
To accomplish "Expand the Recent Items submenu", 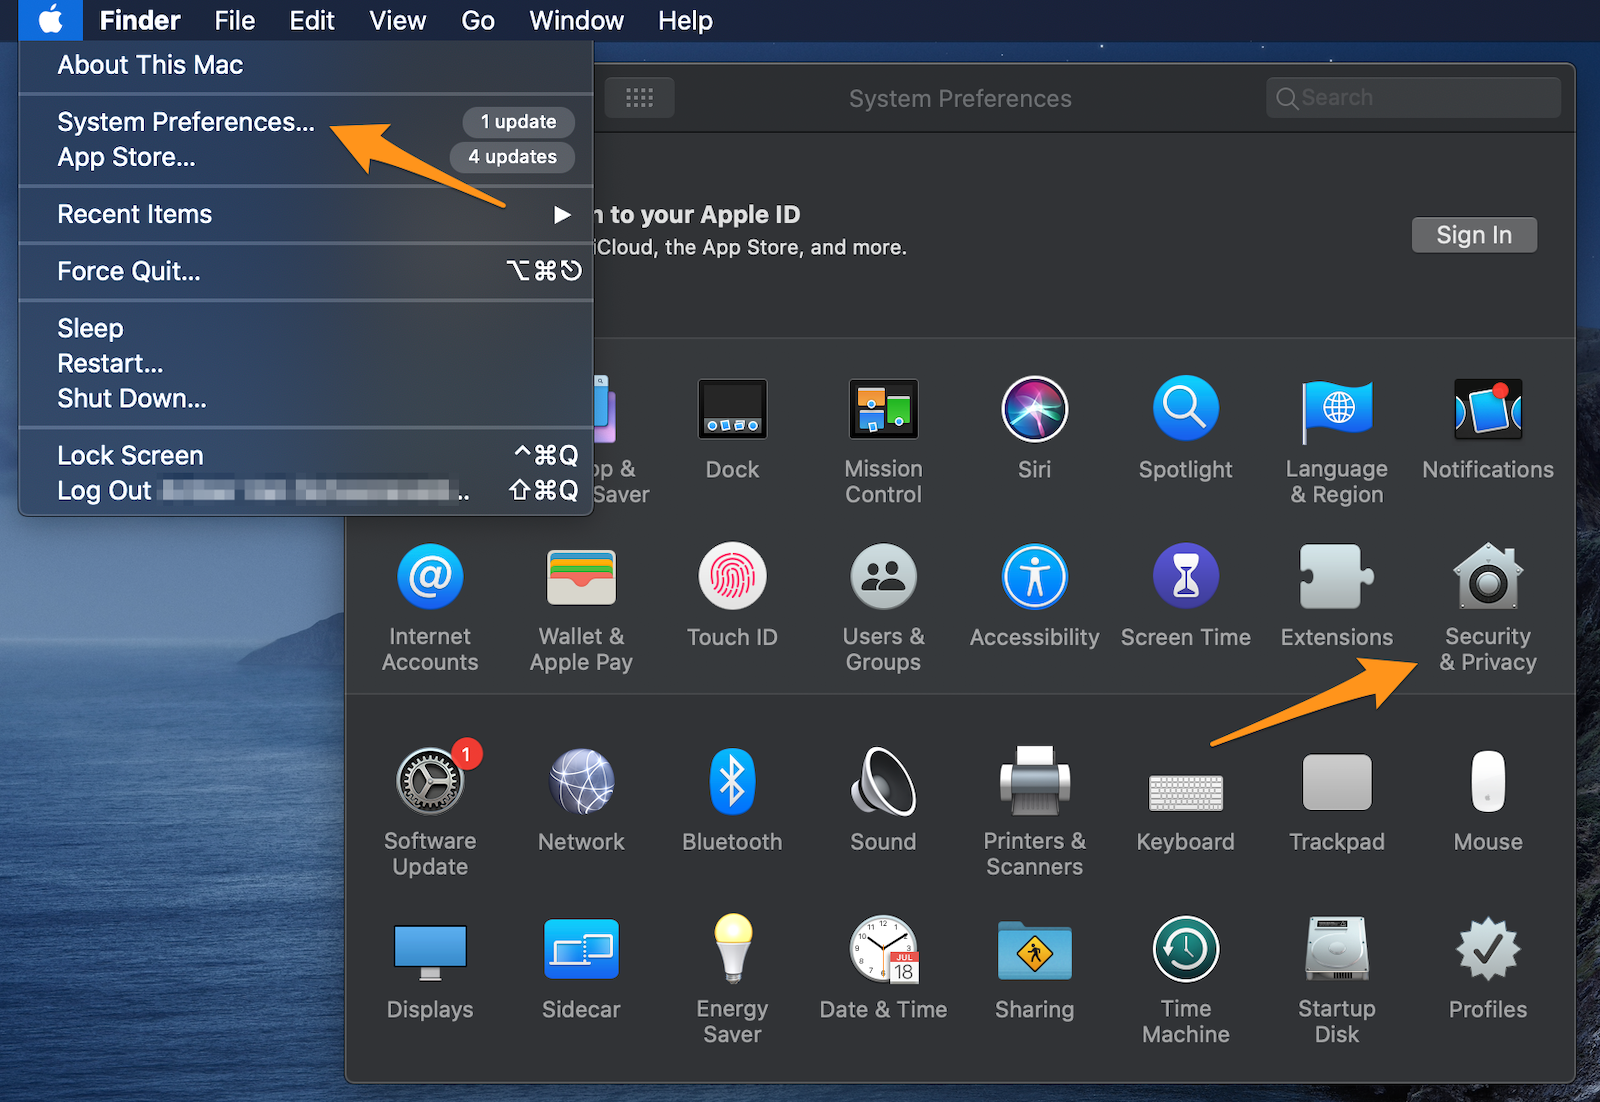I will (306, 214).
